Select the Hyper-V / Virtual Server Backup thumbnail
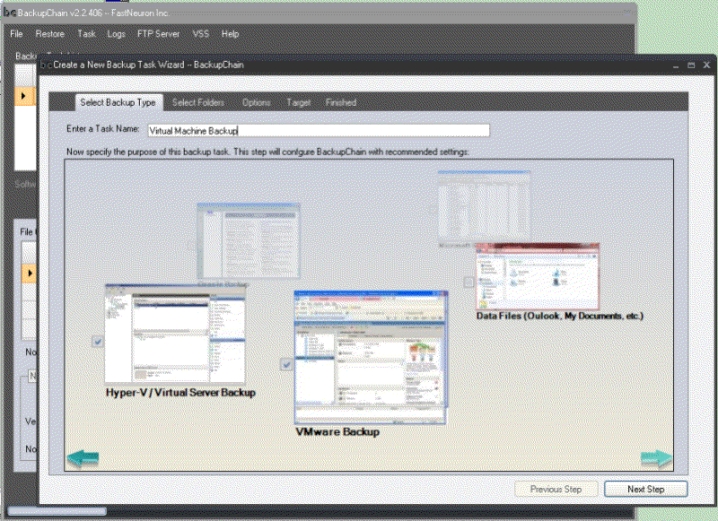The height and width of the screenshot is (521, 718). (175, 333)
